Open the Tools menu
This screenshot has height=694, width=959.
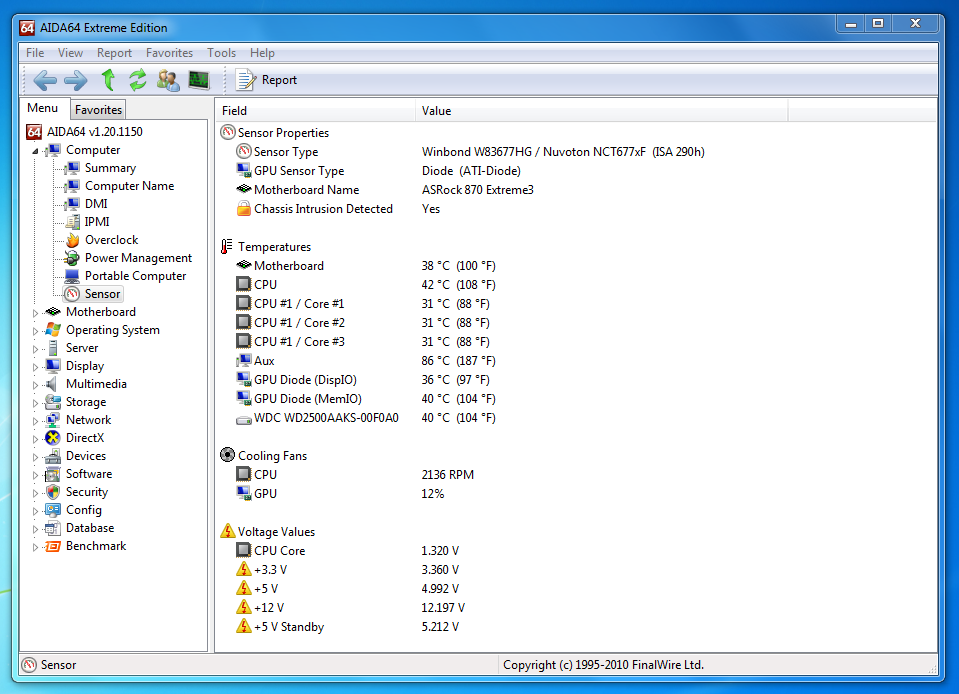[x=221, y=53]
